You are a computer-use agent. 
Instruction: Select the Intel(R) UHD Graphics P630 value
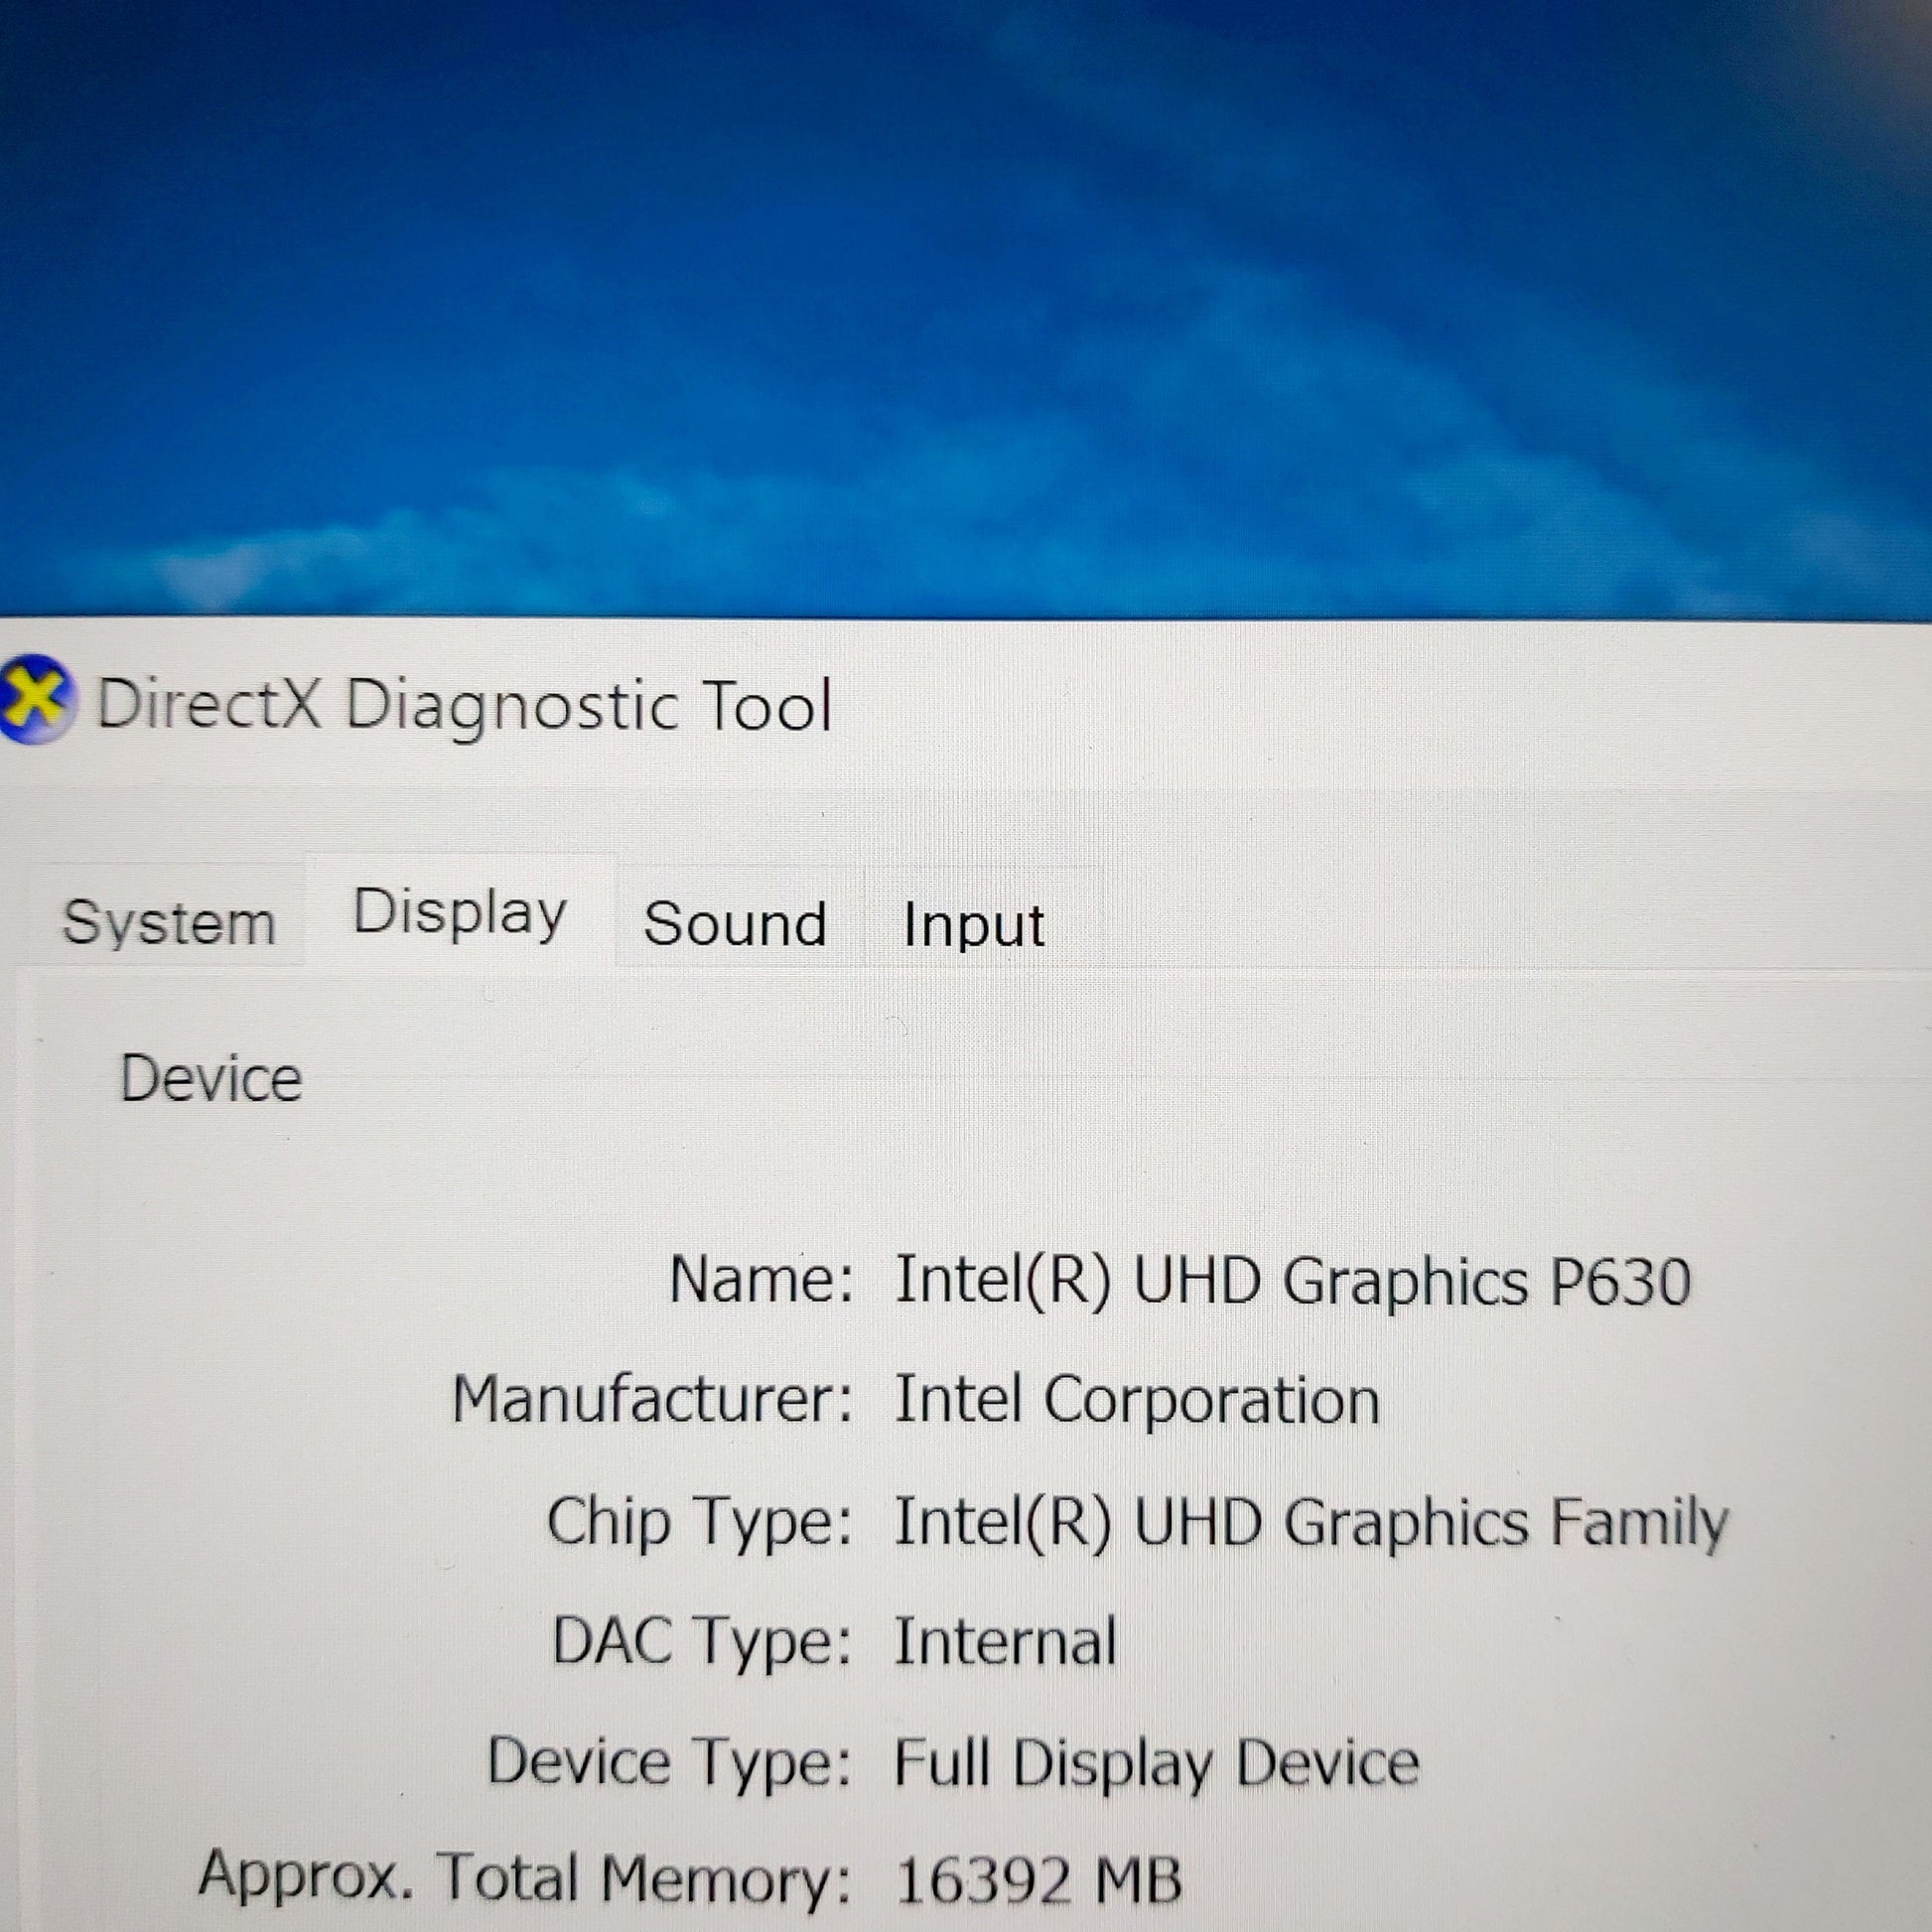1292,1282
